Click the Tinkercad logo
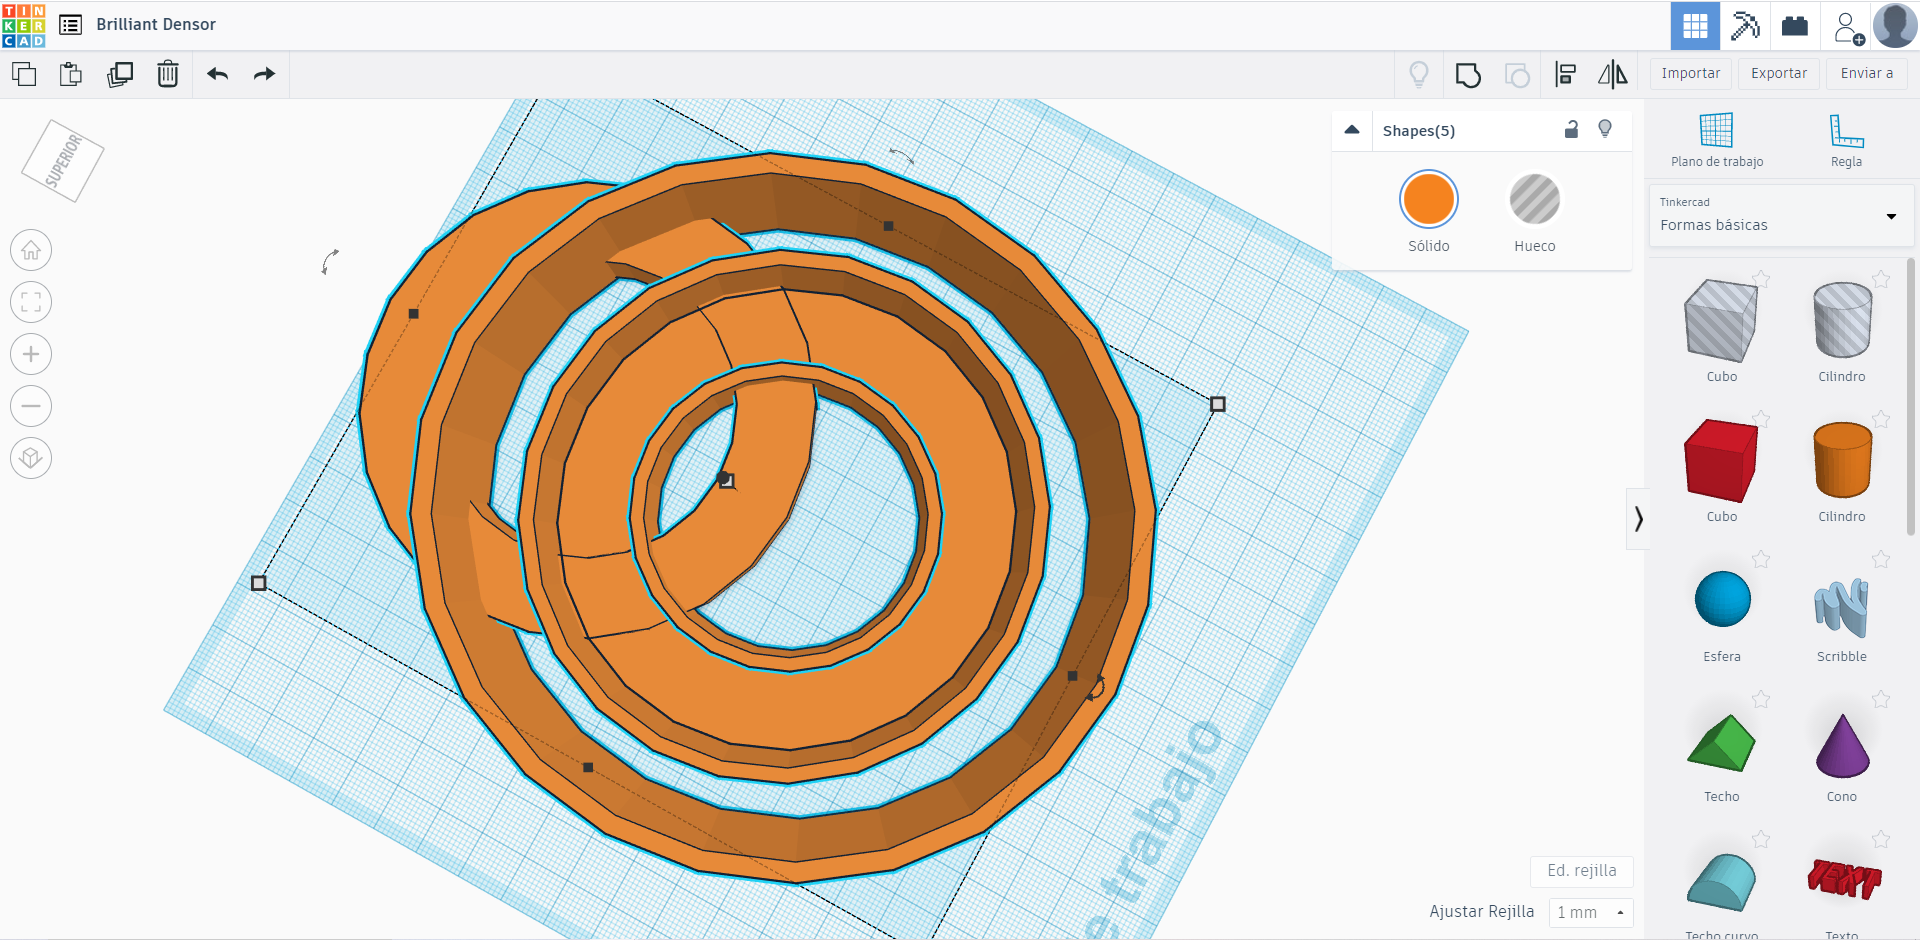This screenshot has height=940, width=1920. pyautogui.click(x=24, y=25)
